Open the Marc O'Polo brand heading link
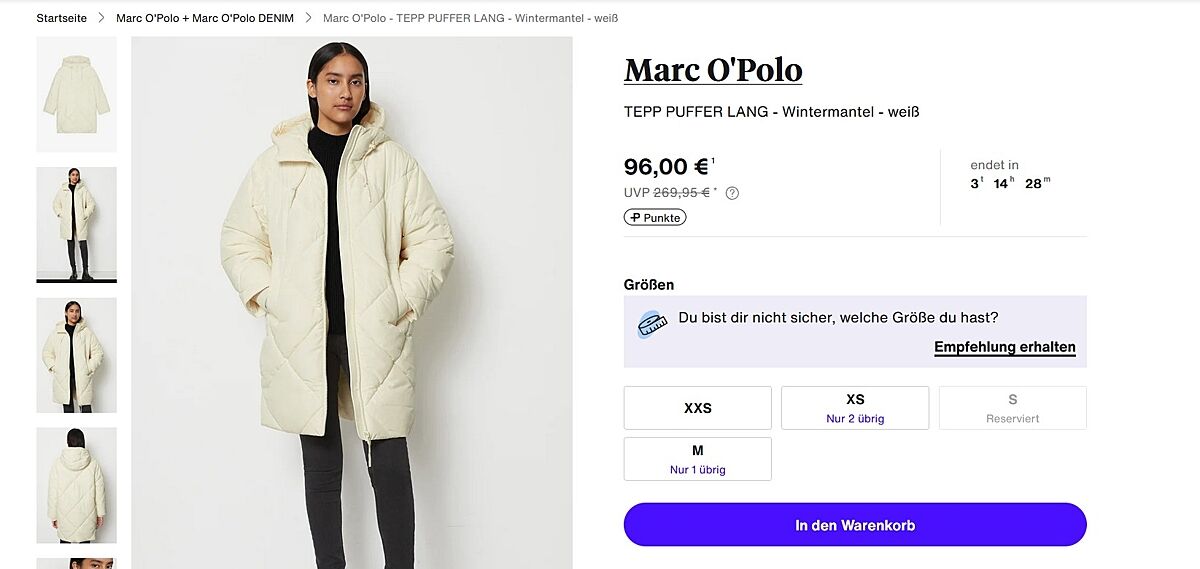 [x=713, y=70]
